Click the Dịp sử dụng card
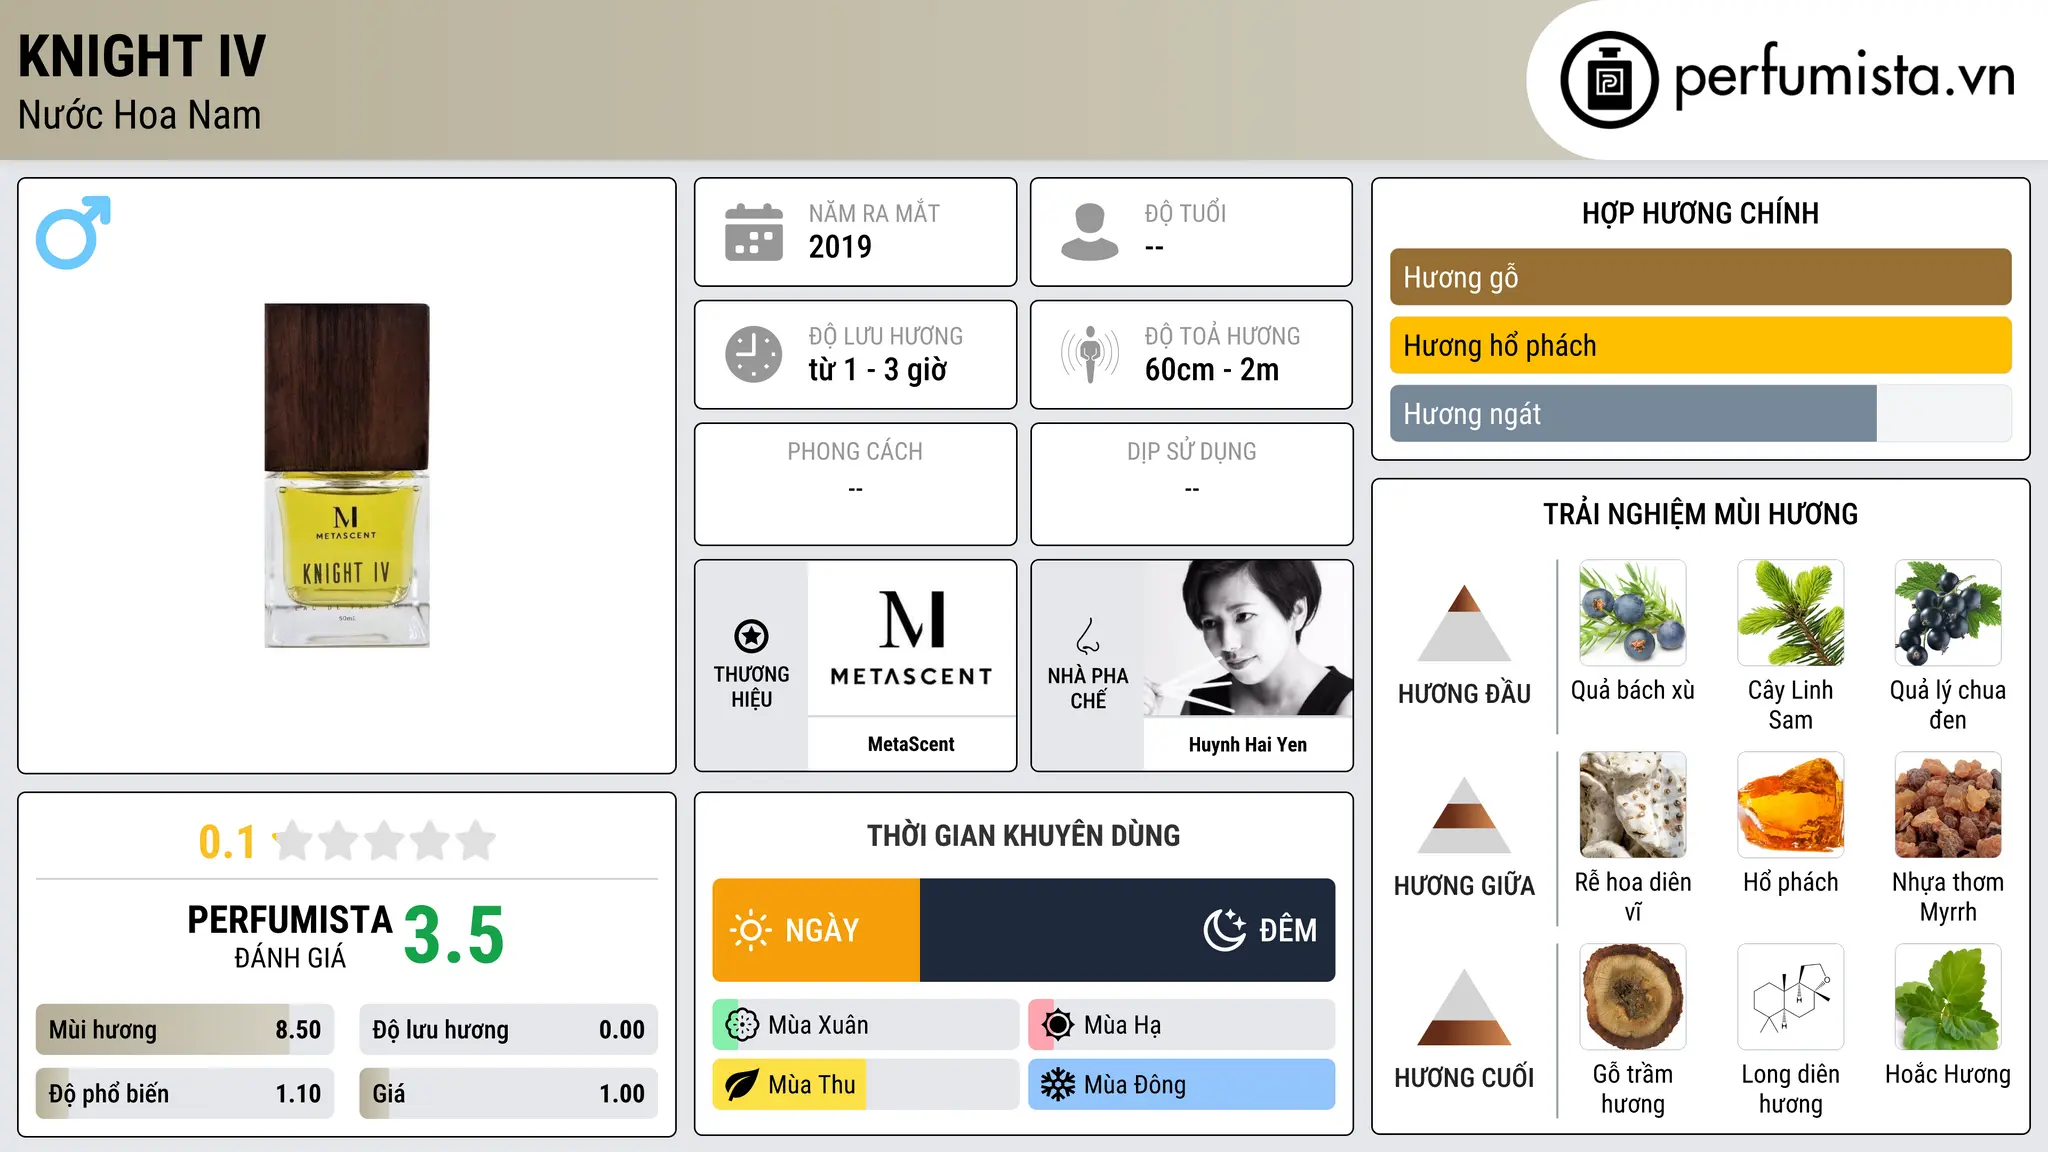The image size is (2048, 1152). [1192, 484]
